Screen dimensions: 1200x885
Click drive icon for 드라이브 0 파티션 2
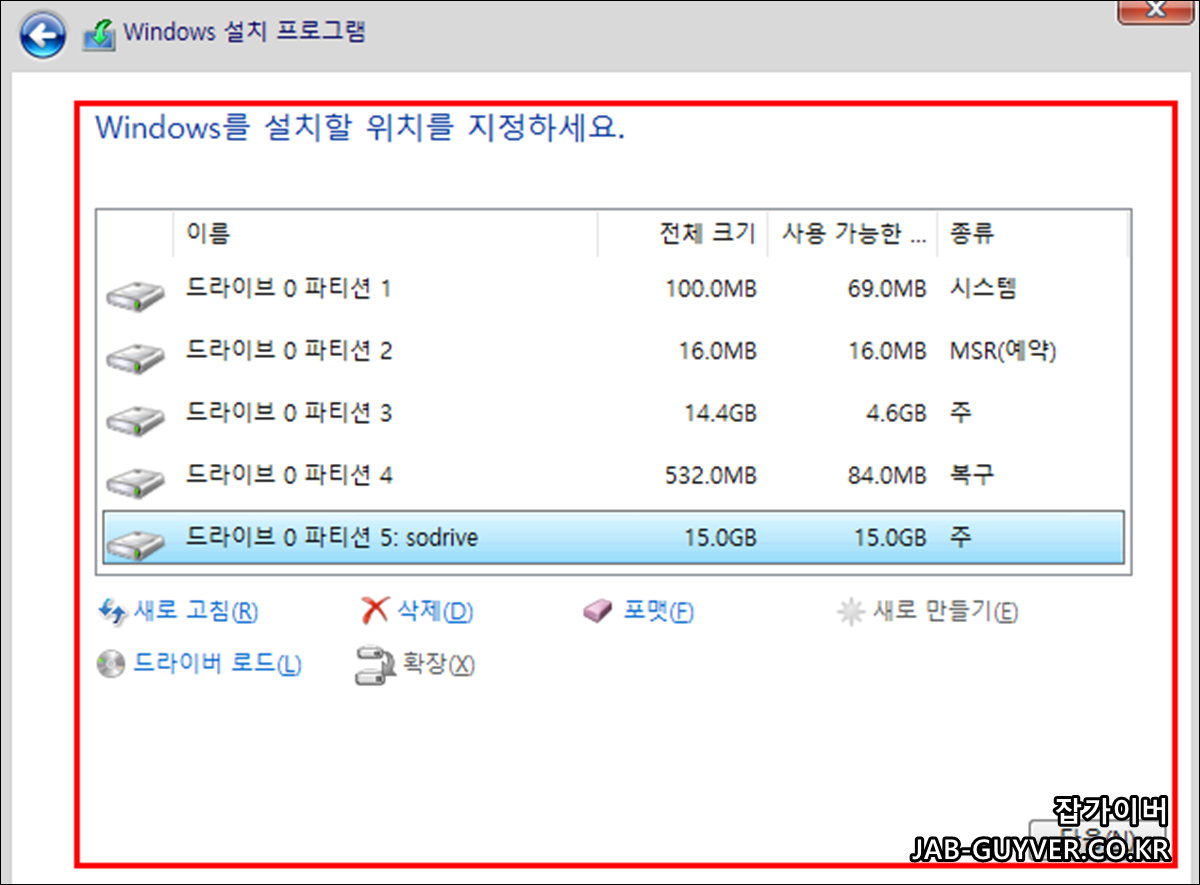[135, 356]
